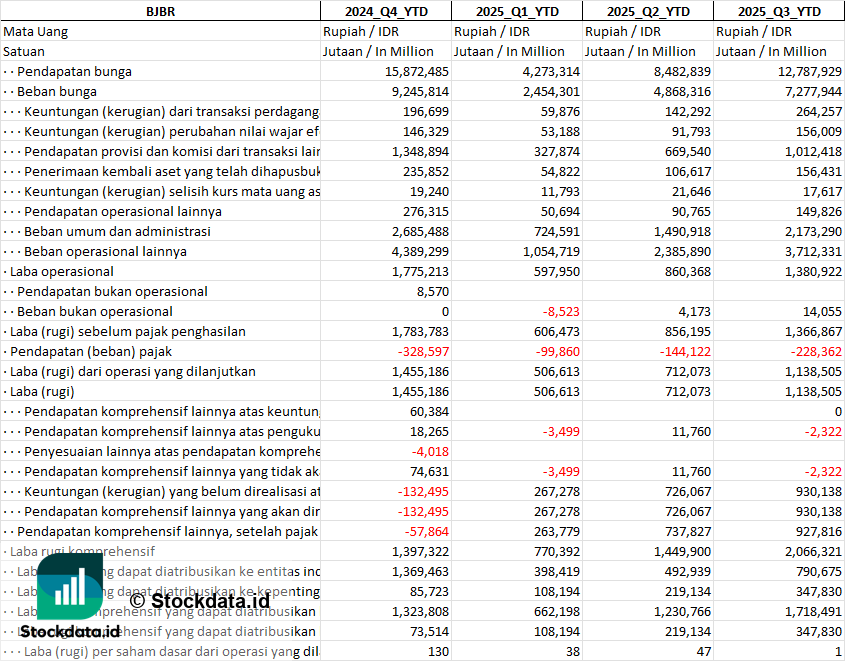Click the value 856,195
The width and height of the screenshot is (845, 661).
688,331
